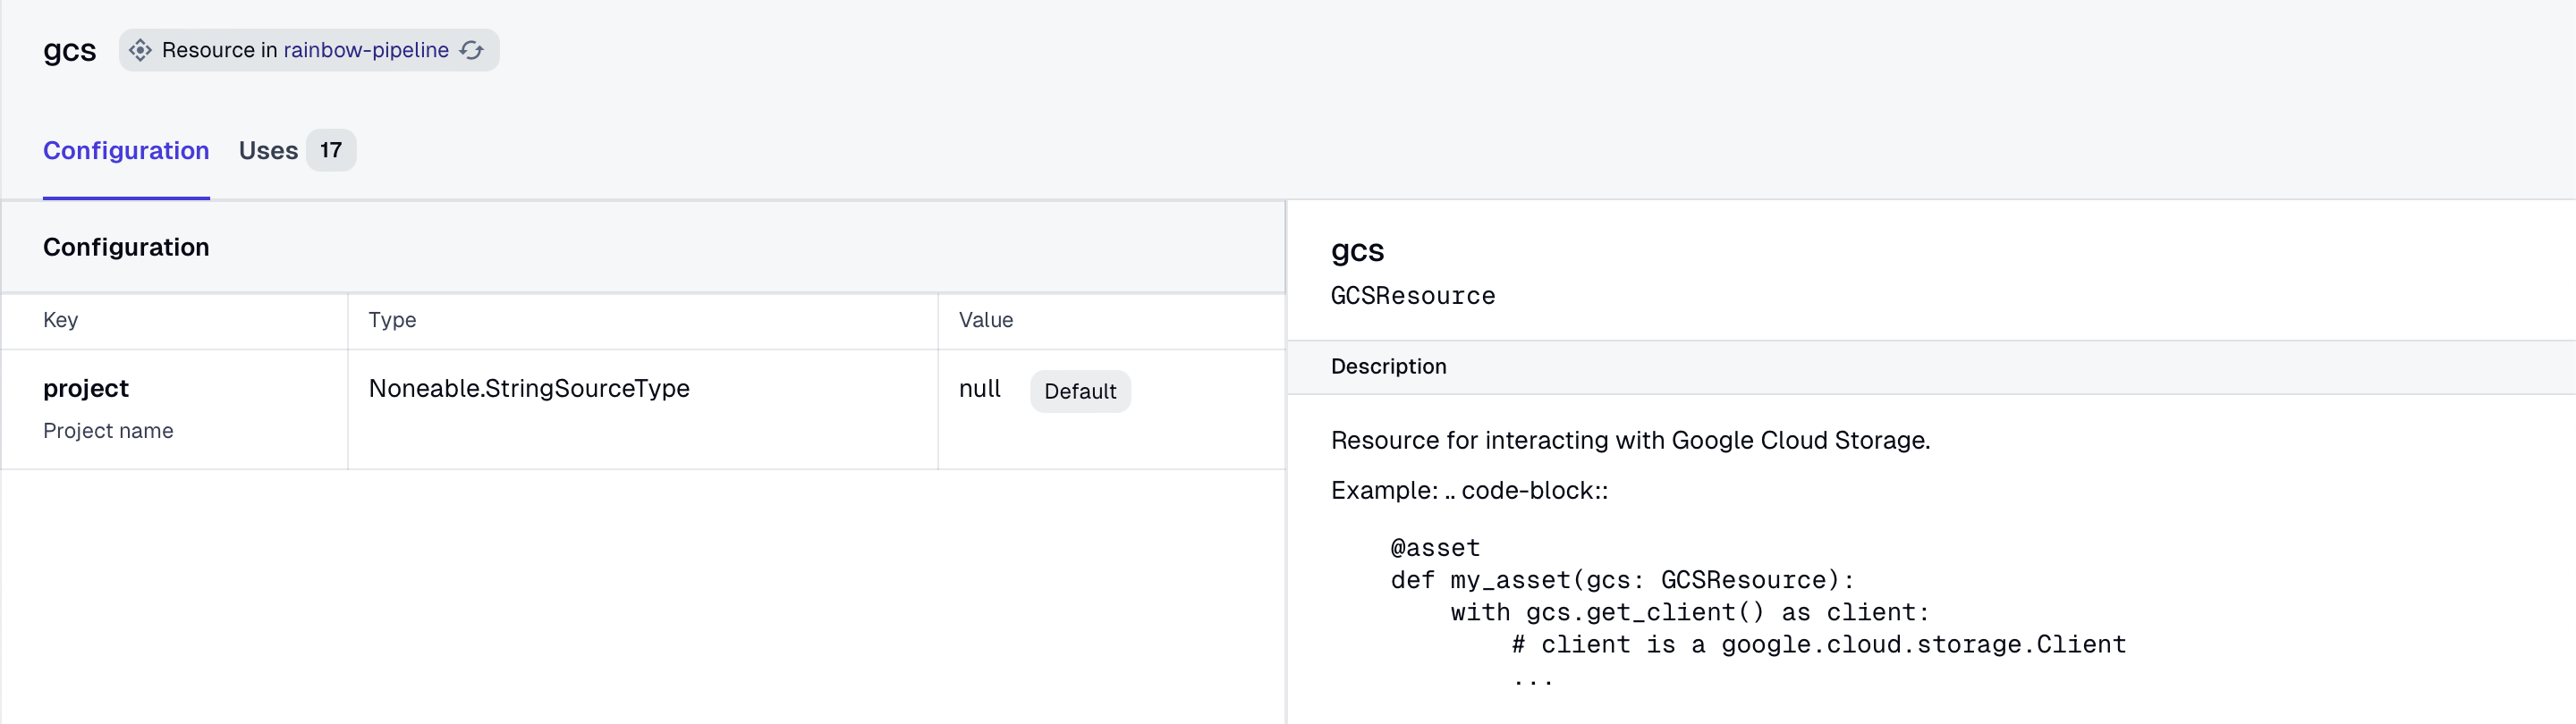The image size is (2576, 724).
Task: Click the Description section header
Action: click(x=1388, y=366)
